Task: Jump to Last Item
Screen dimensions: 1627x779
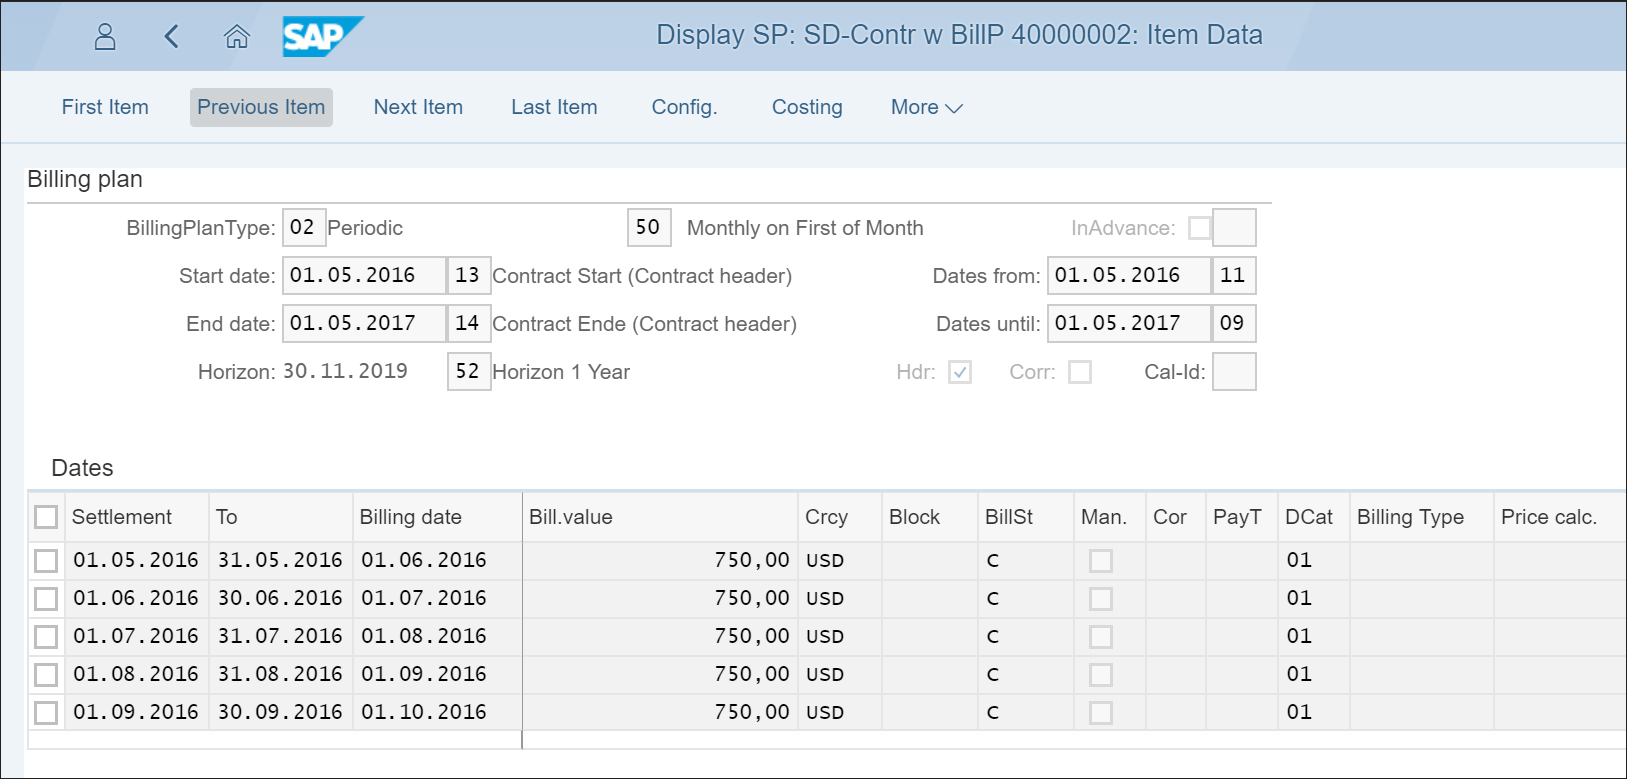Action: point(554,107)
